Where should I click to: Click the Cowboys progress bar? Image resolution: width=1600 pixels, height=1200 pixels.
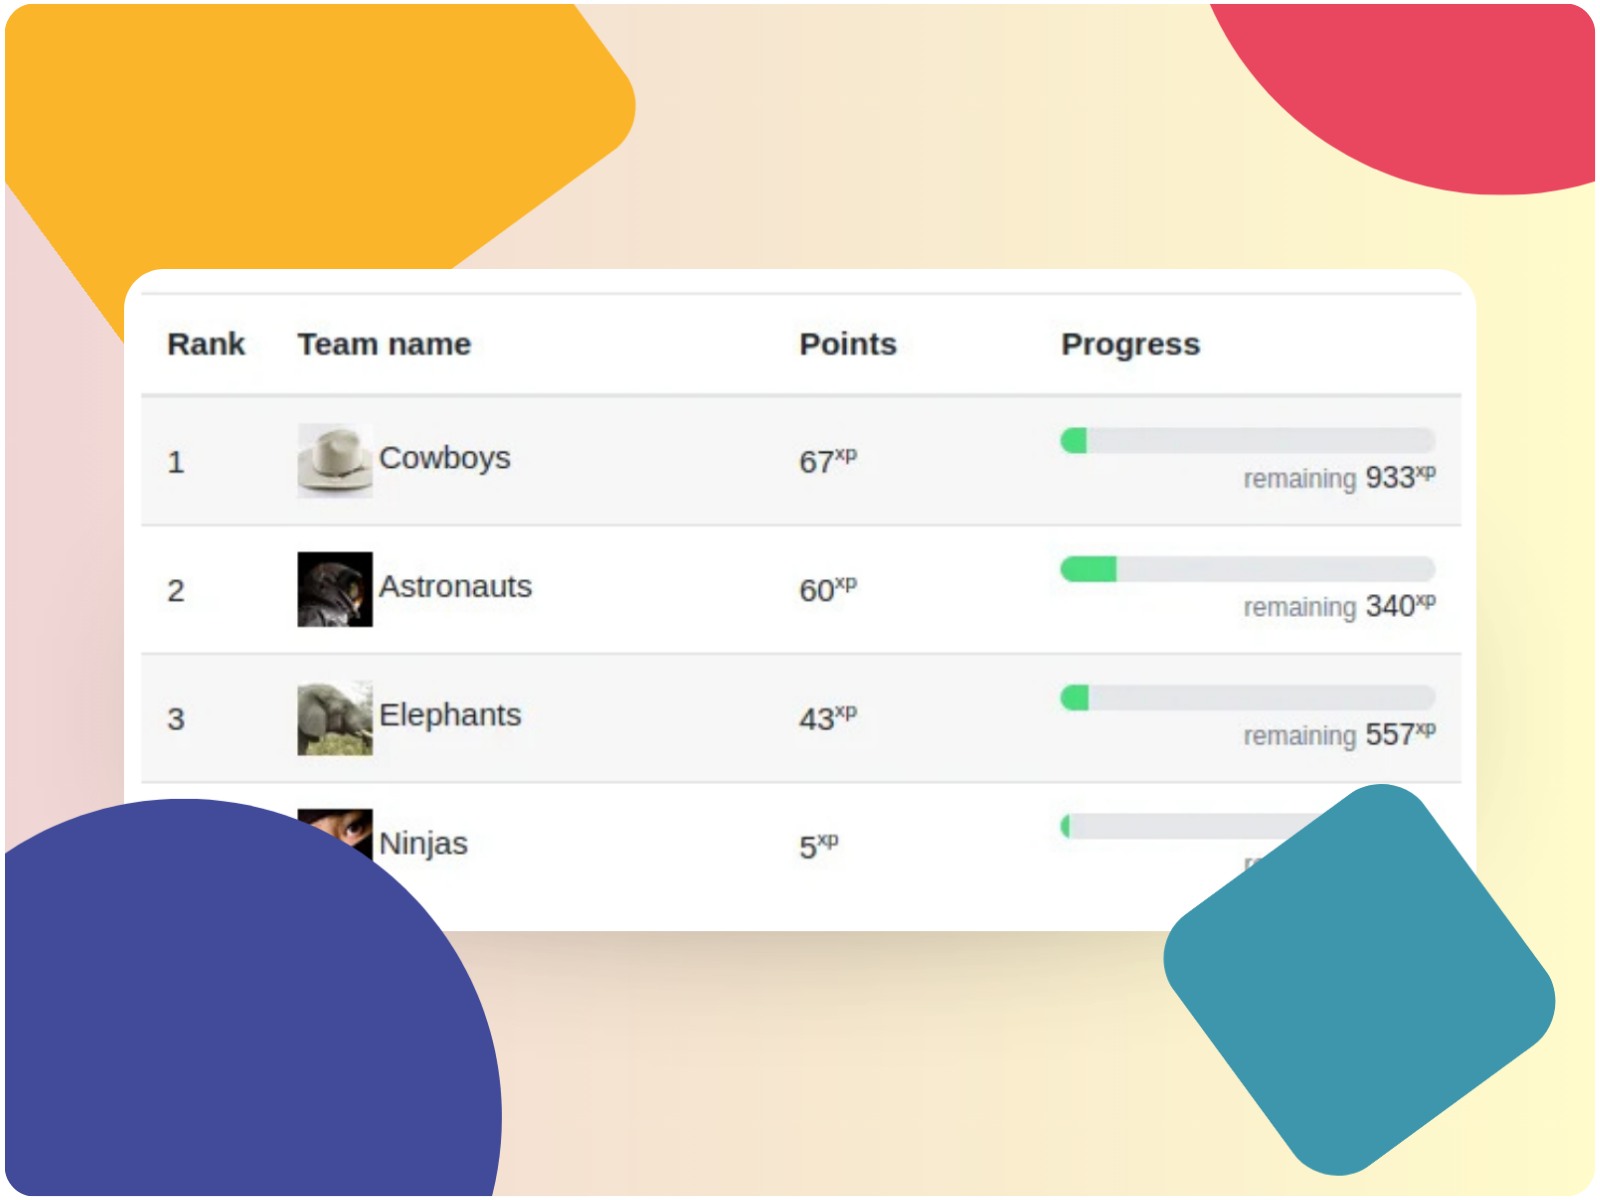click(x=1248, y=440)
